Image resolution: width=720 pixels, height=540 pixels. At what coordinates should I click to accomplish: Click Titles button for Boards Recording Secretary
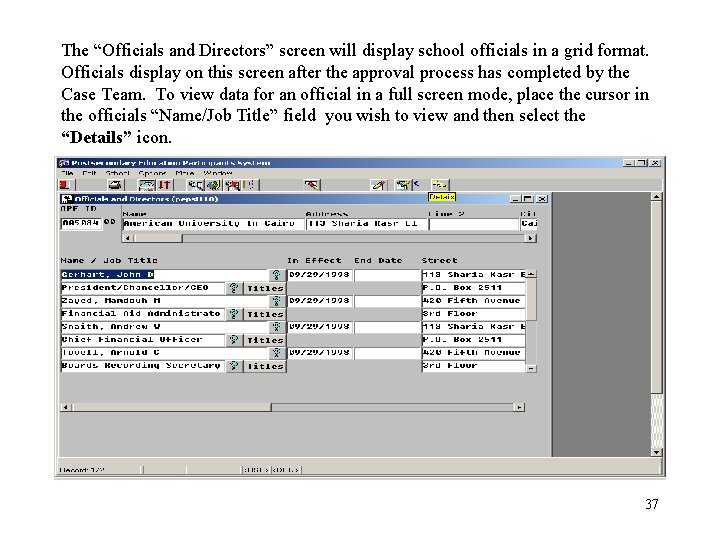[264, 366]
